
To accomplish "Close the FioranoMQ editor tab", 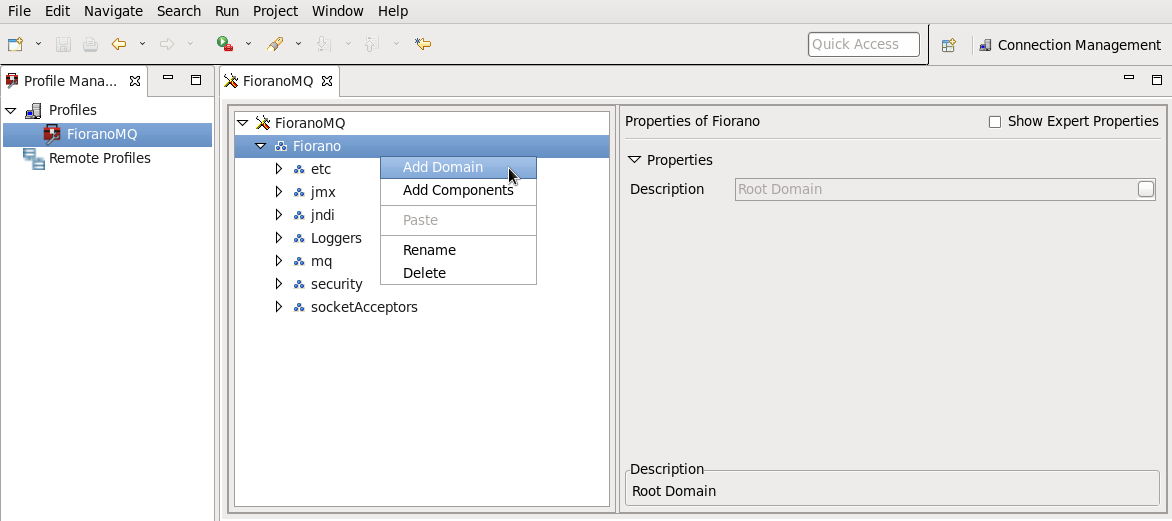I will [327, 81].
